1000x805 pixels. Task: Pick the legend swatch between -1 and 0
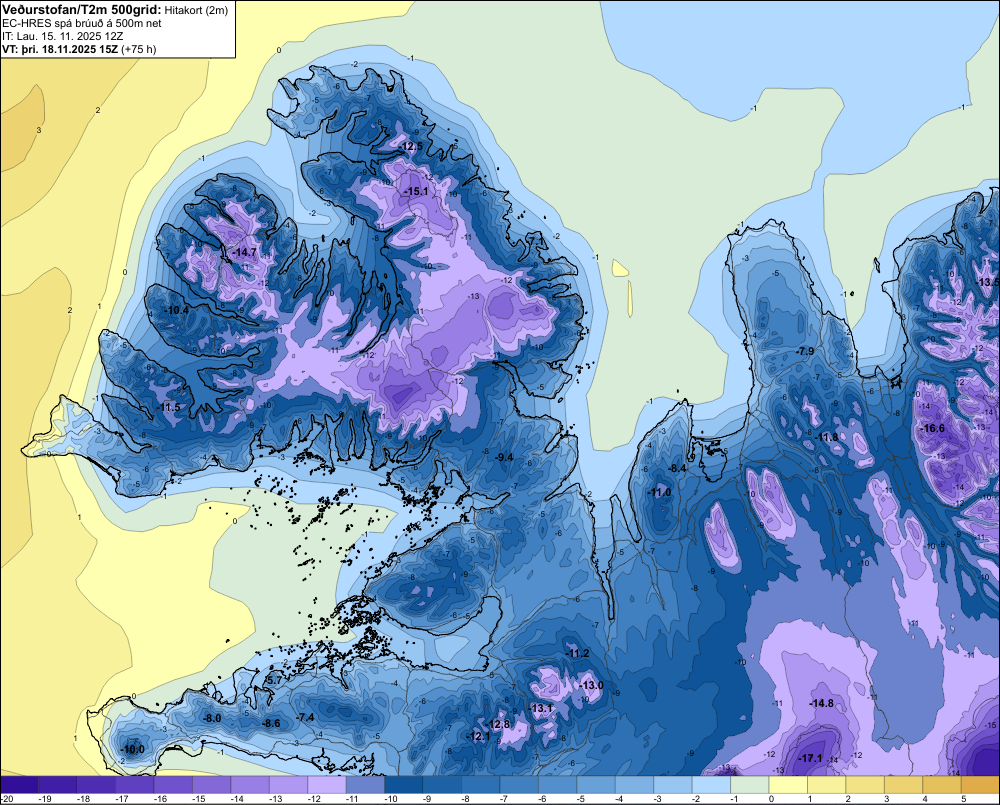750,785
